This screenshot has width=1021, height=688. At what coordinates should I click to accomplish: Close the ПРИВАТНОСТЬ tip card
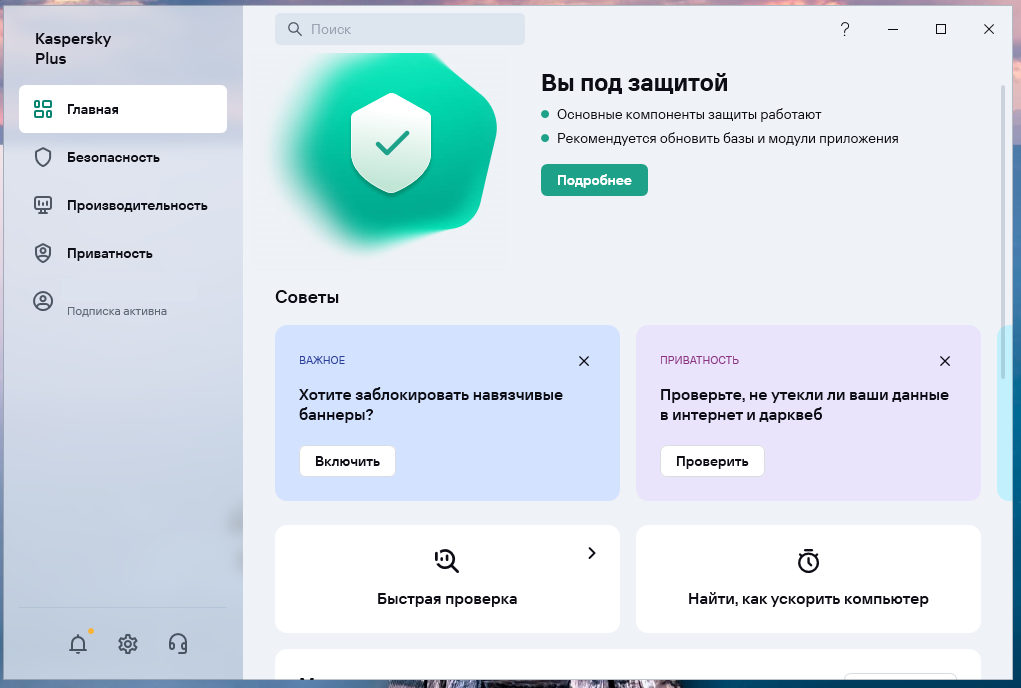(x=945, y=361)
